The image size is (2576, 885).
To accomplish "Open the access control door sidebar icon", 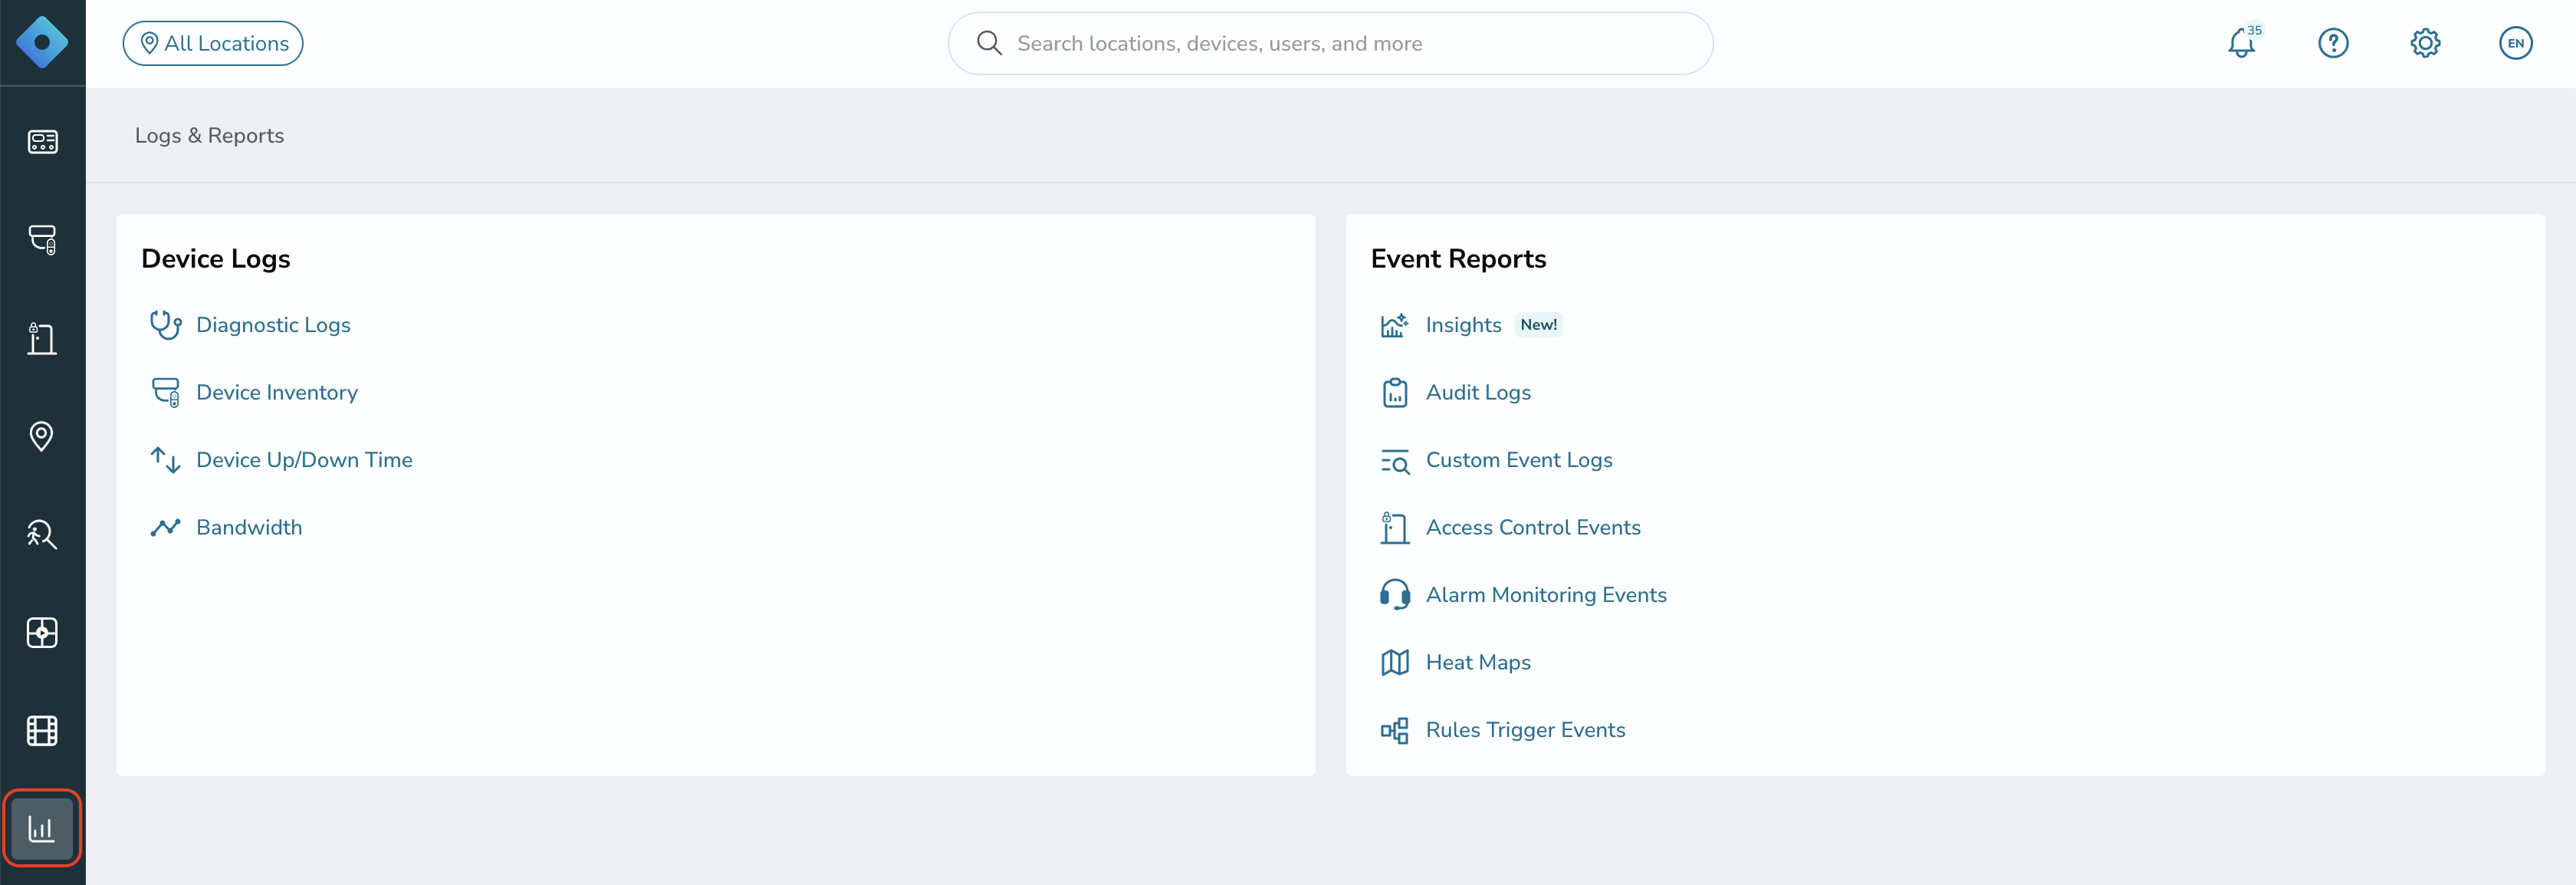I will point(42,338).
